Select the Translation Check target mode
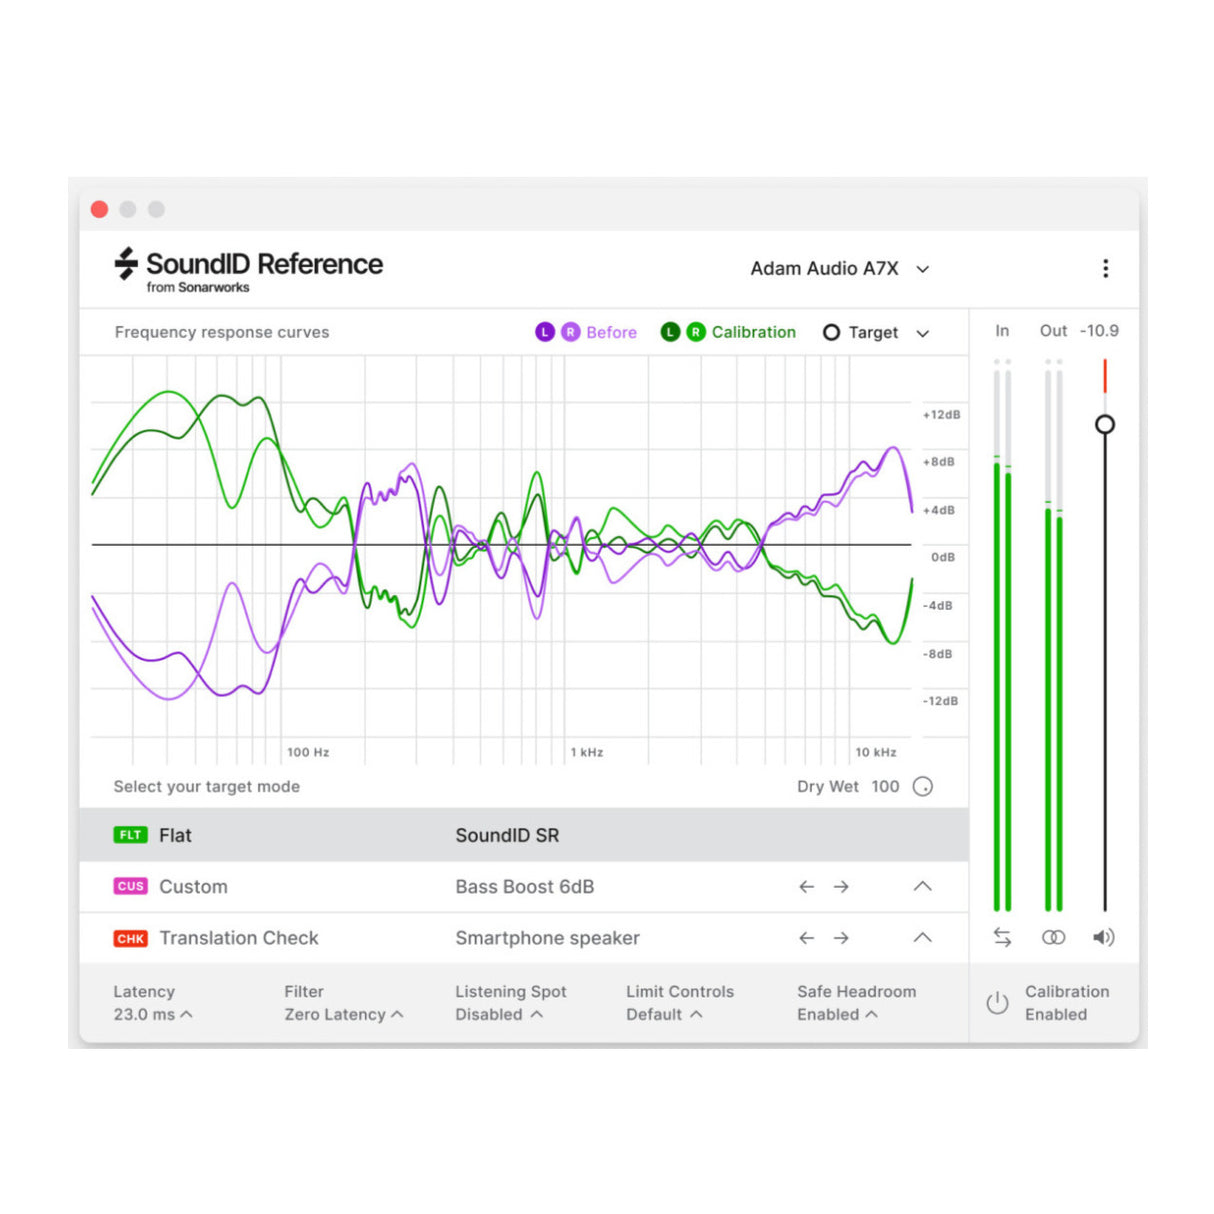The width and height of the screenshot is (1214, 1214). (x=524, y=938)
